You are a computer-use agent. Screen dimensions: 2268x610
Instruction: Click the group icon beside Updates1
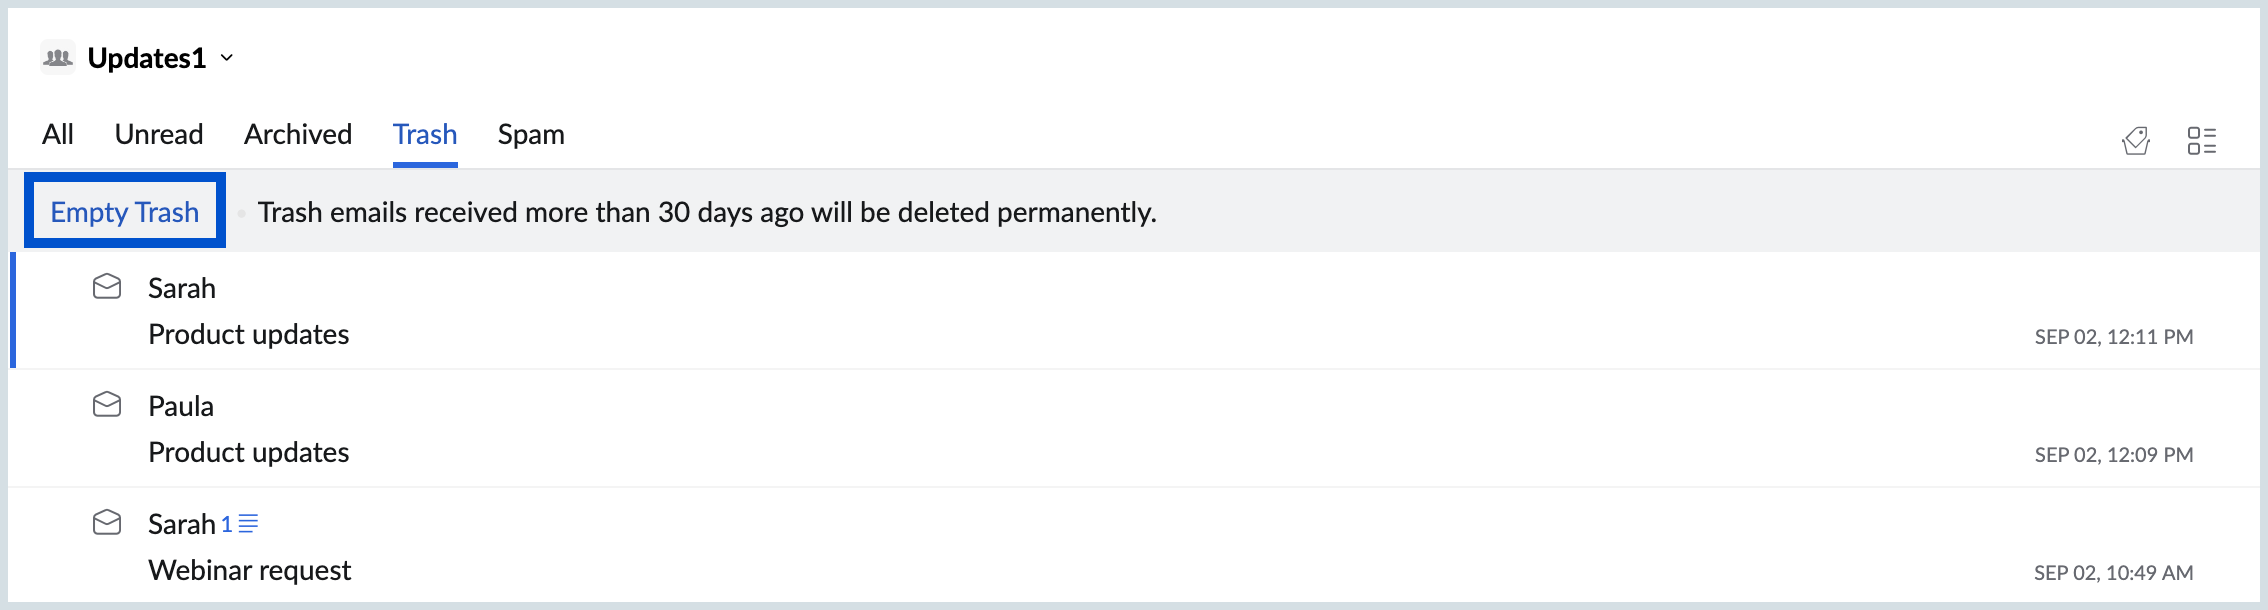click(x=58, y=58)
